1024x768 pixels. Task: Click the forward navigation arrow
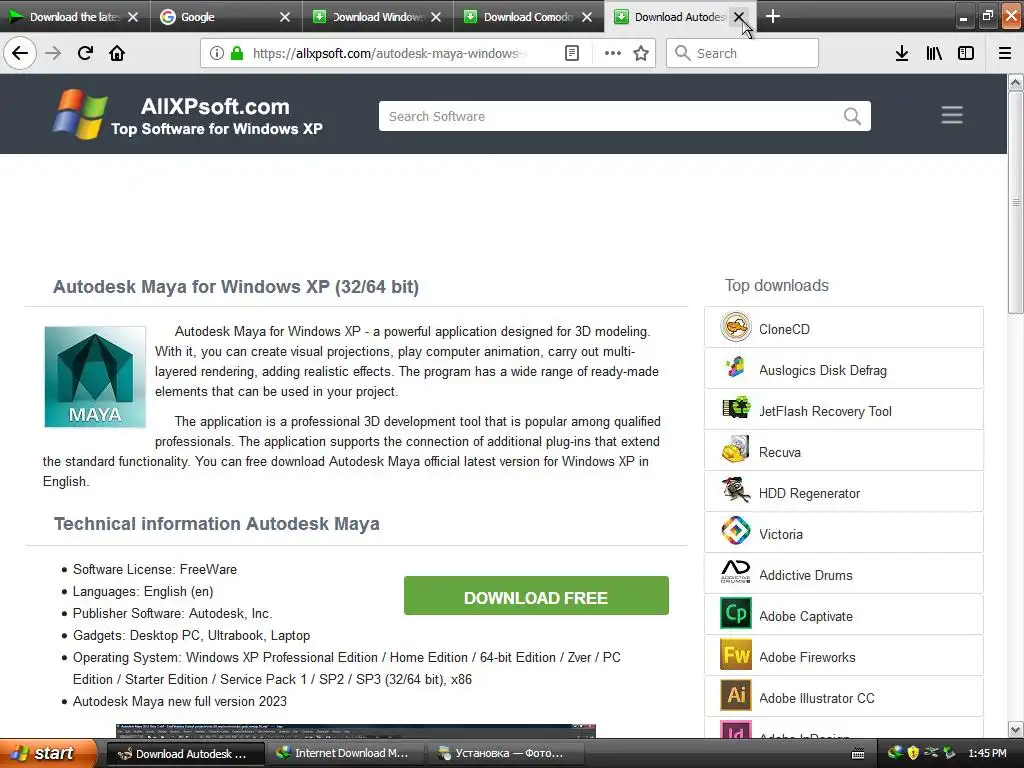pyautogui.click(x=53, y=53)
